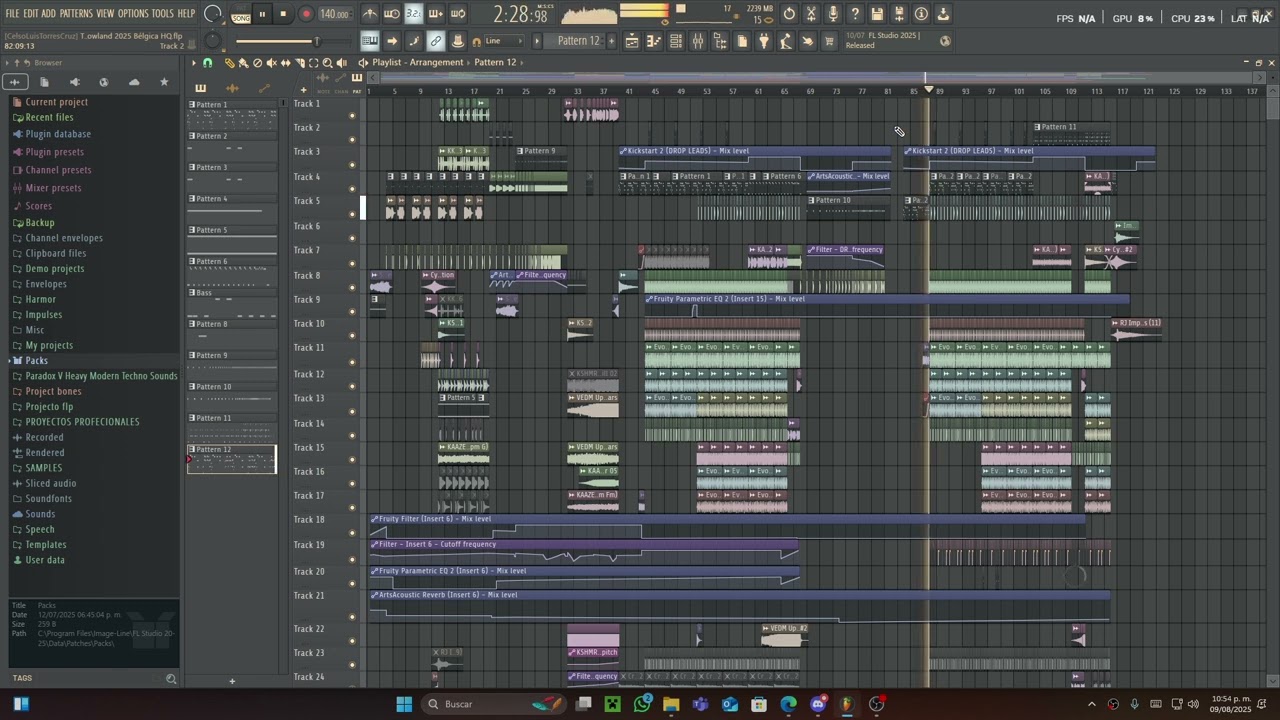Open the Playlist view via toolbar icon

point(632,41)
